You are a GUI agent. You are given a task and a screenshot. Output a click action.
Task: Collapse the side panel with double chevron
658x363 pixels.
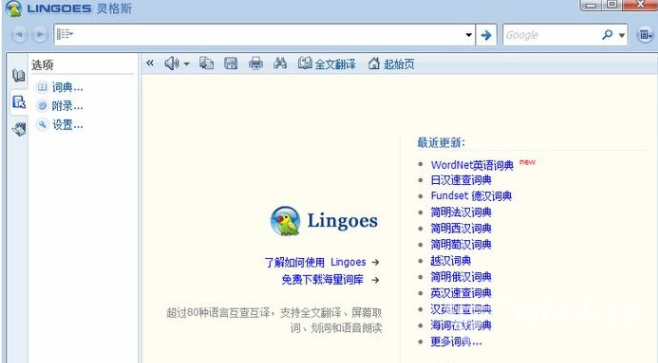click(150, 63)
